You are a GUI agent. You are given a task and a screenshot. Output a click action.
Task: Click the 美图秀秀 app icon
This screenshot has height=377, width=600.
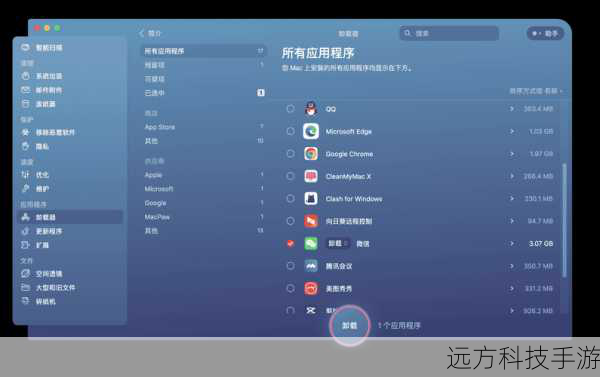[311, 288]
